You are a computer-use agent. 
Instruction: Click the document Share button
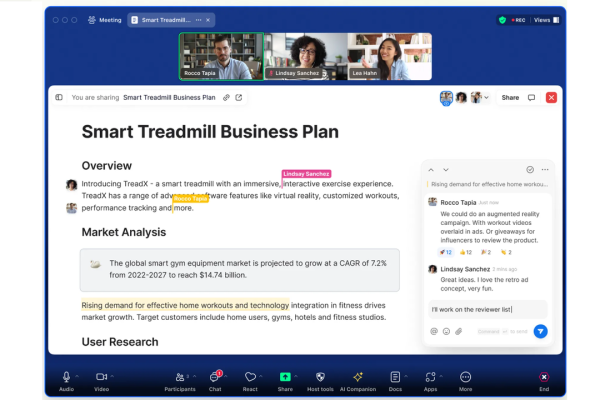pyautogui.click(x=510, y=98)
